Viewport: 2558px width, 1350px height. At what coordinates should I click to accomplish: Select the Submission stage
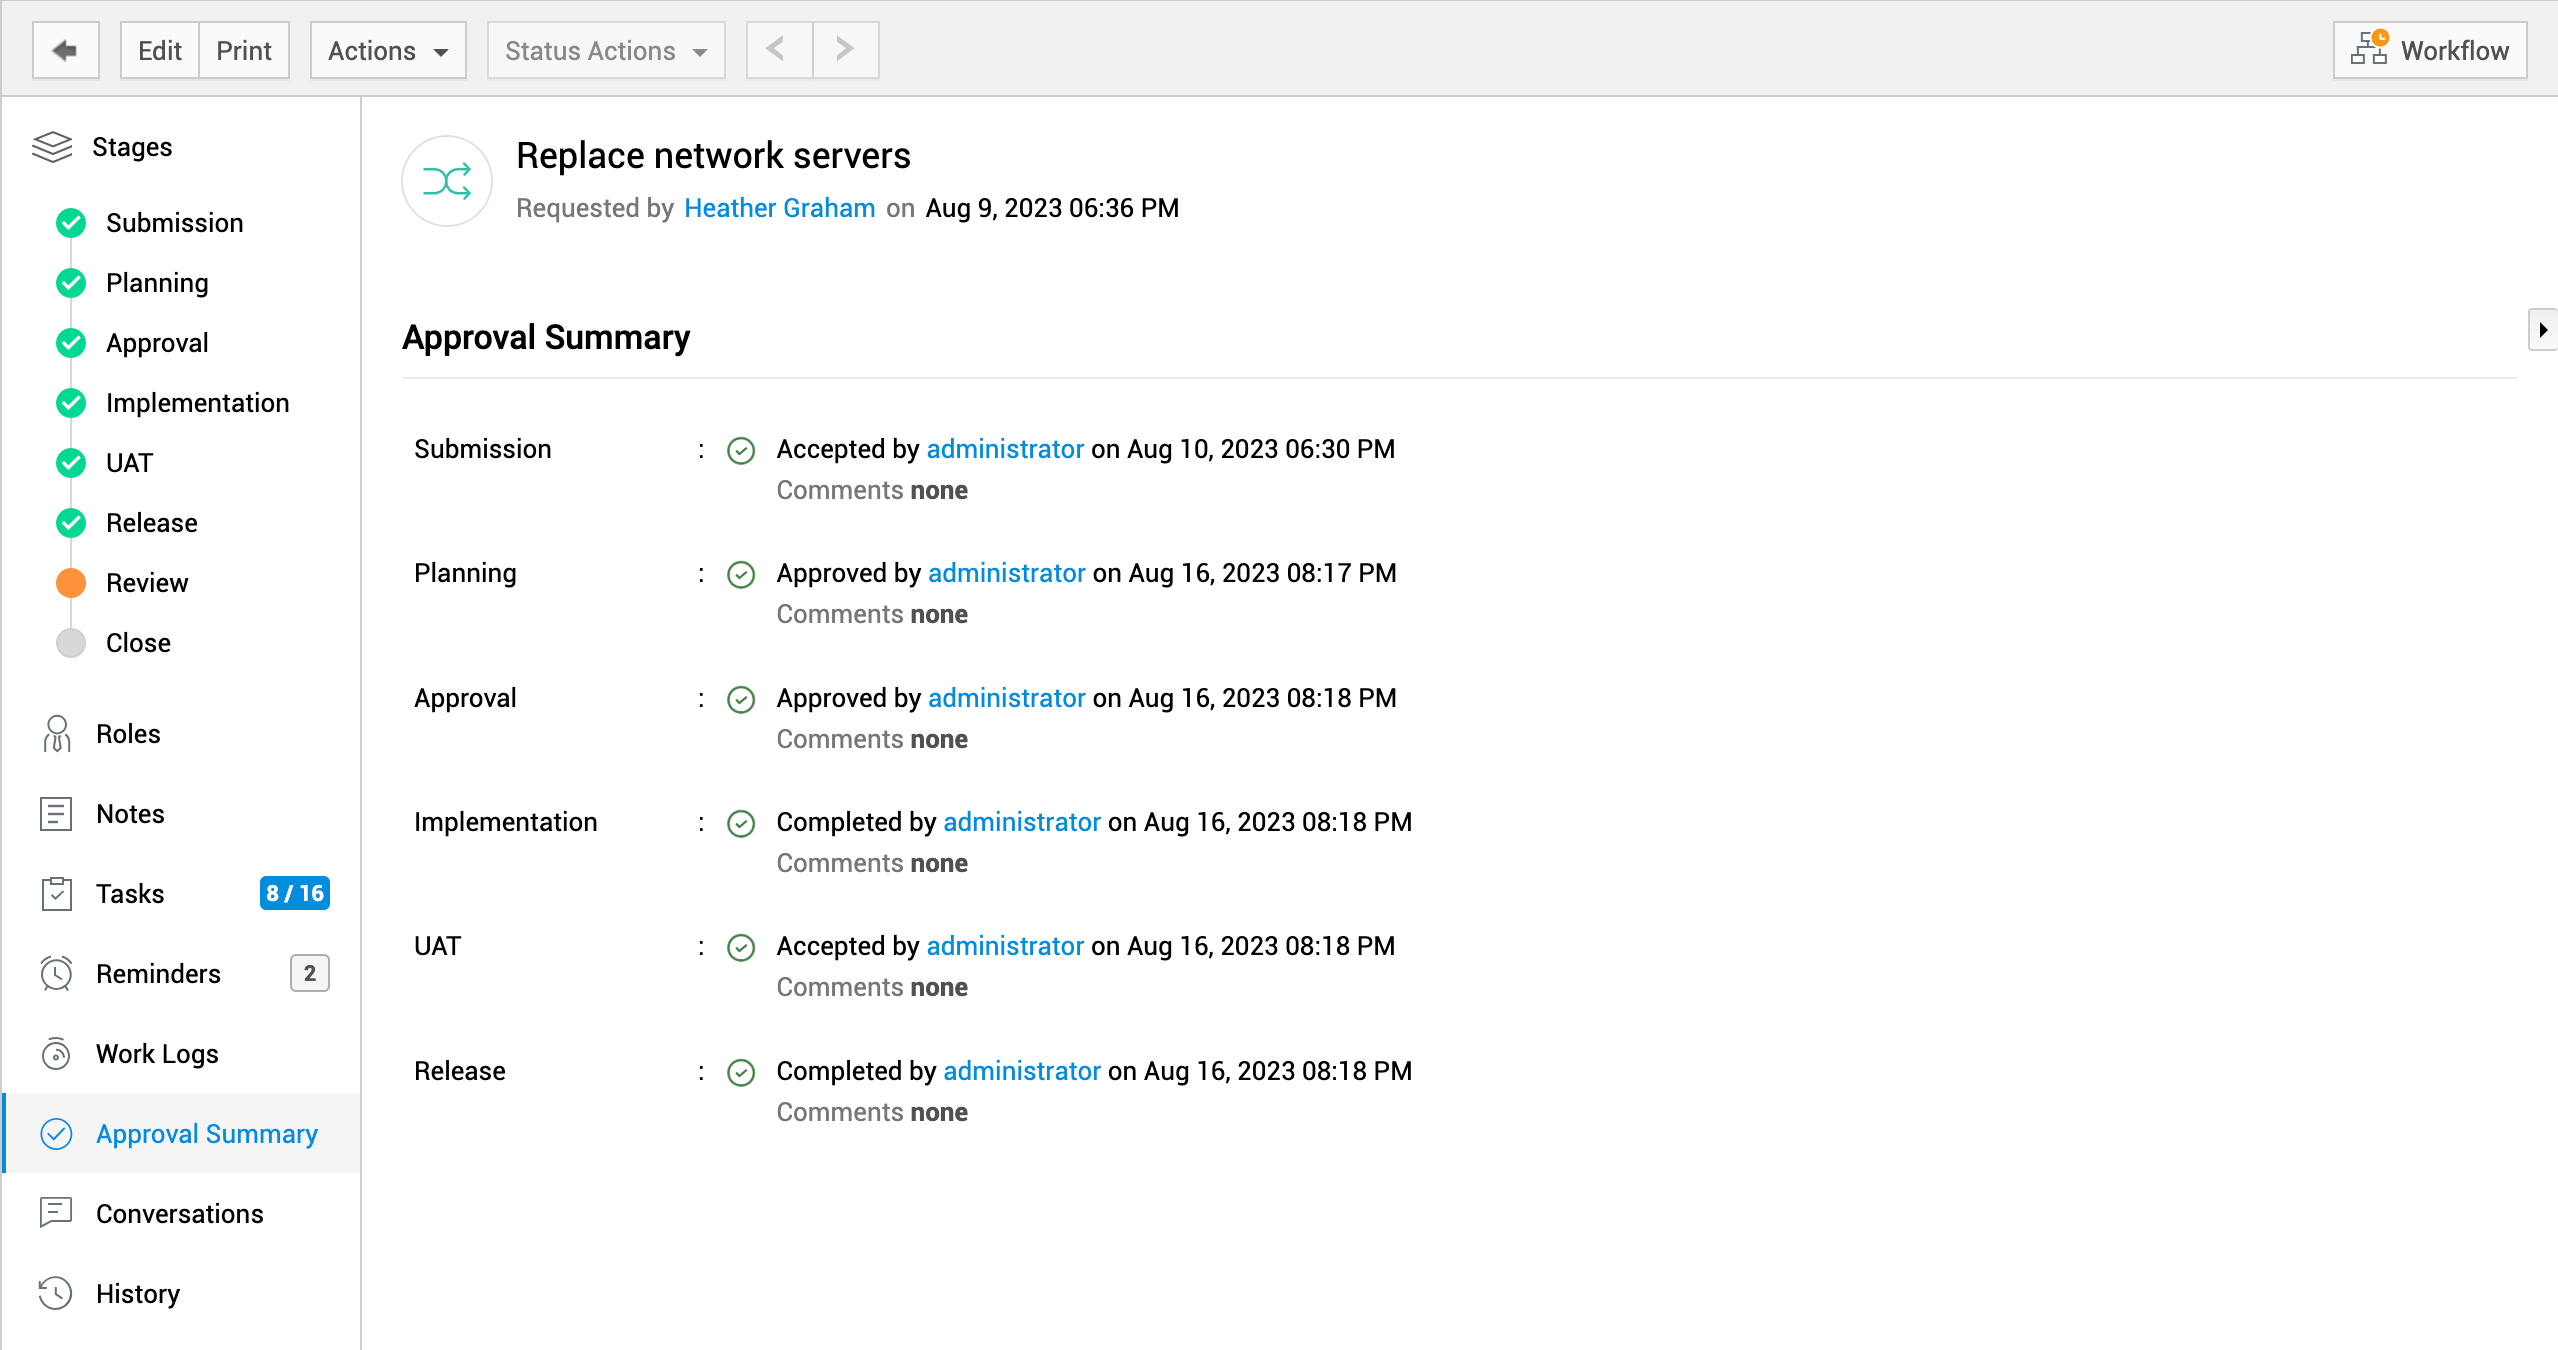pos(174,223)
